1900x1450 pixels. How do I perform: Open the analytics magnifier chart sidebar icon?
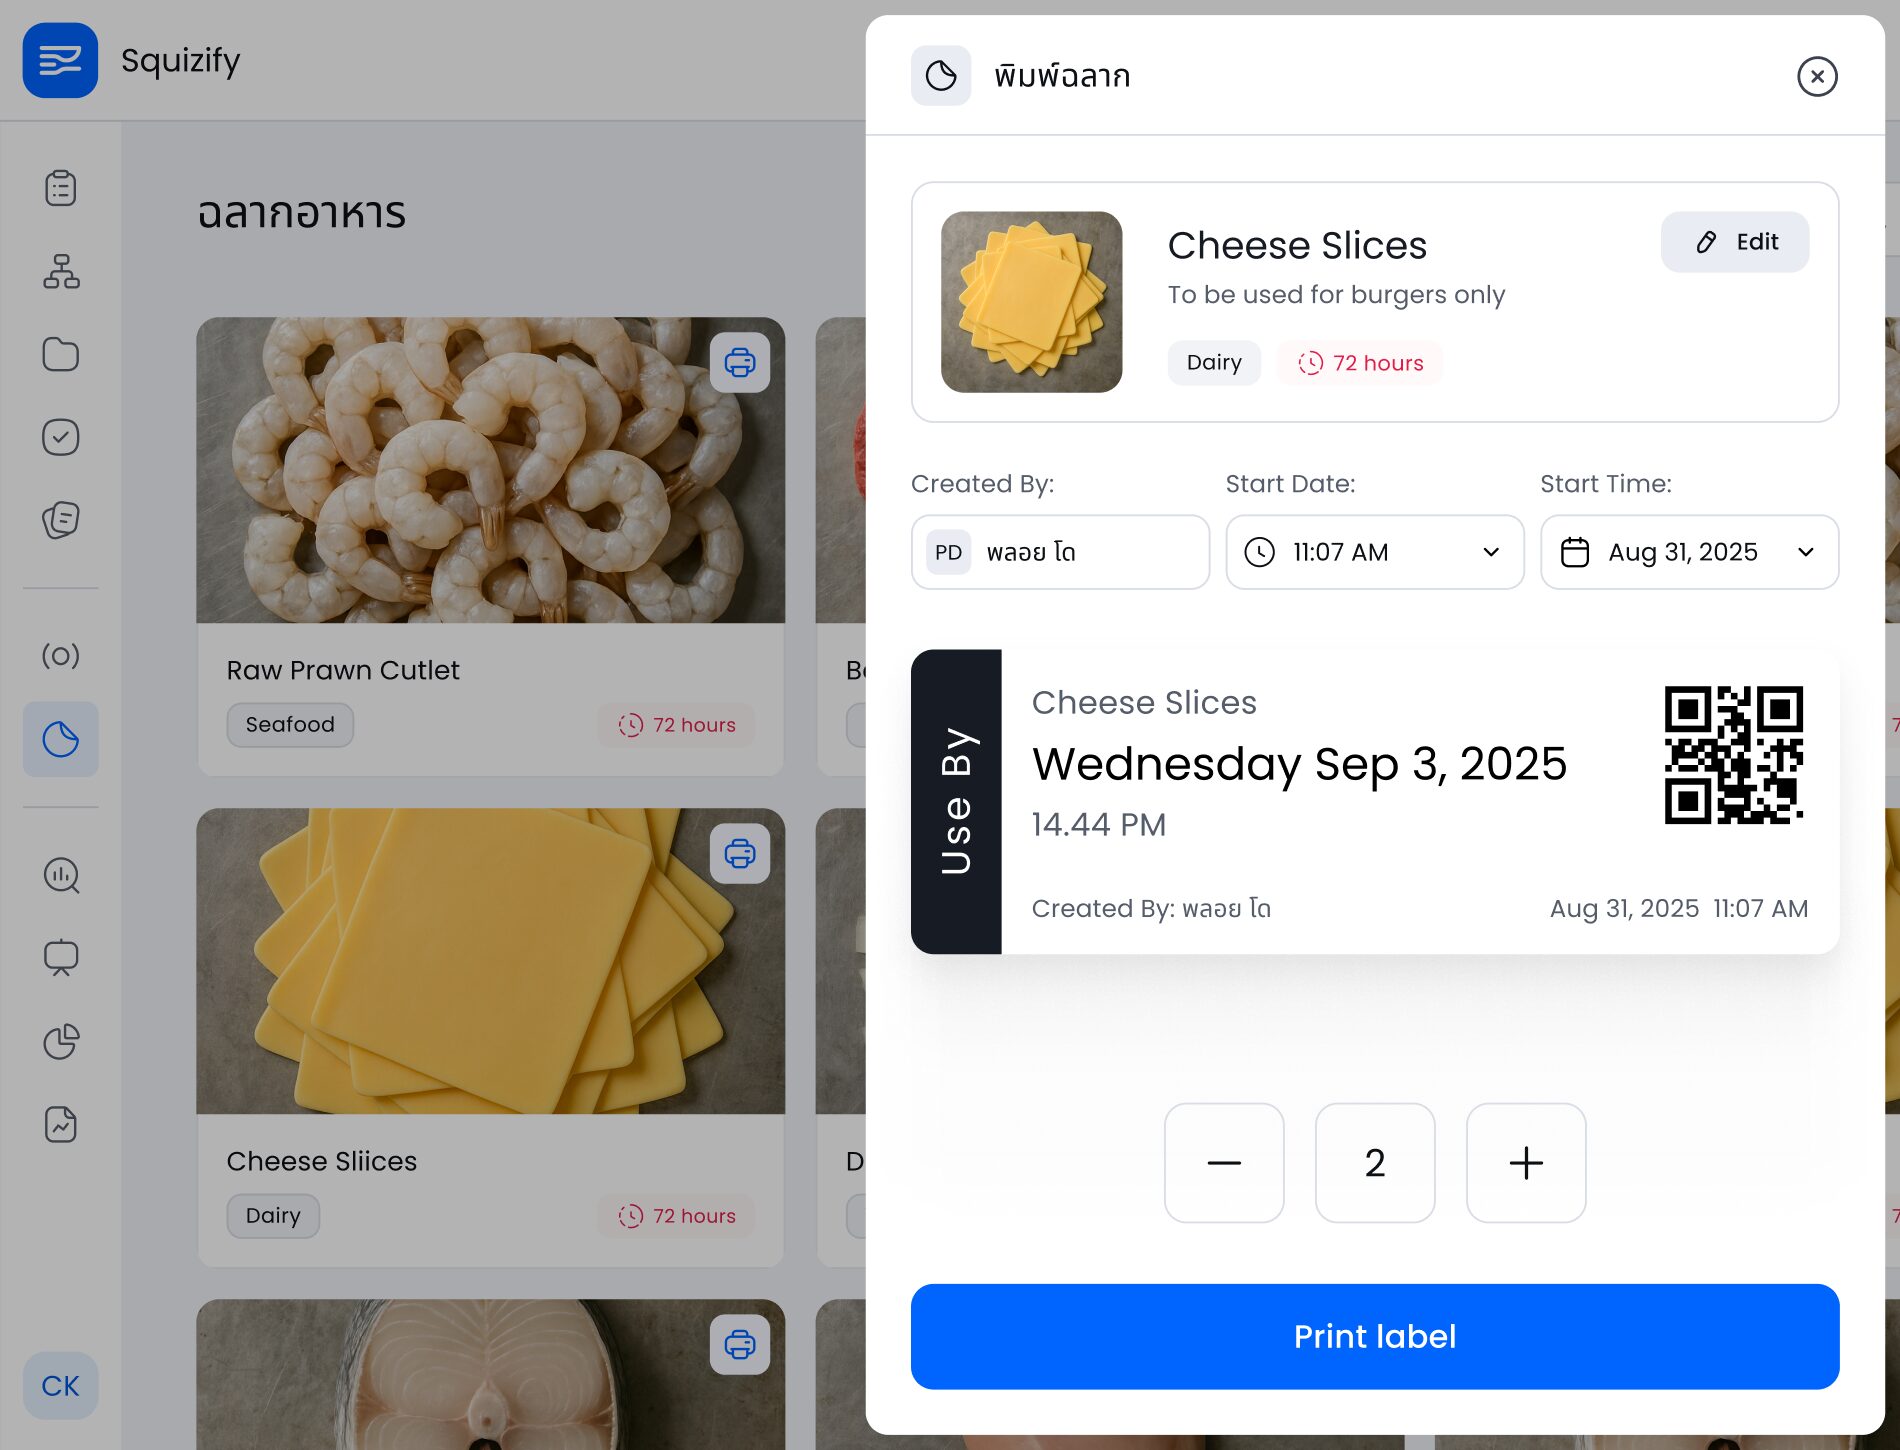coord(60,875)
